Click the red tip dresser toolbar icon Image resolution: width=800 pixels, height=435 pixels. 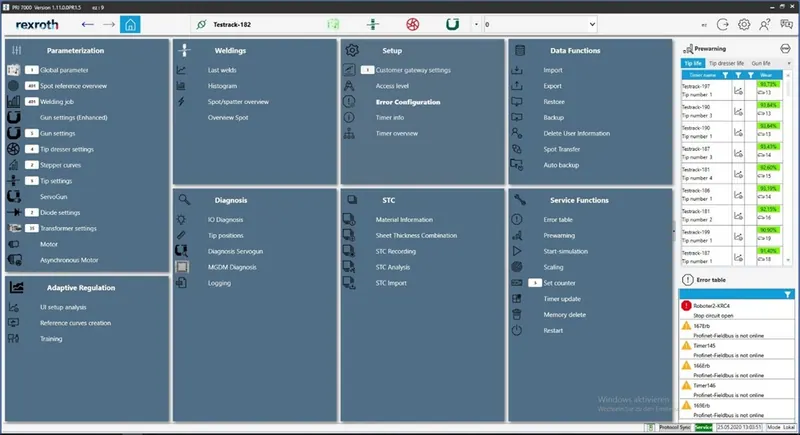(412, 24)
